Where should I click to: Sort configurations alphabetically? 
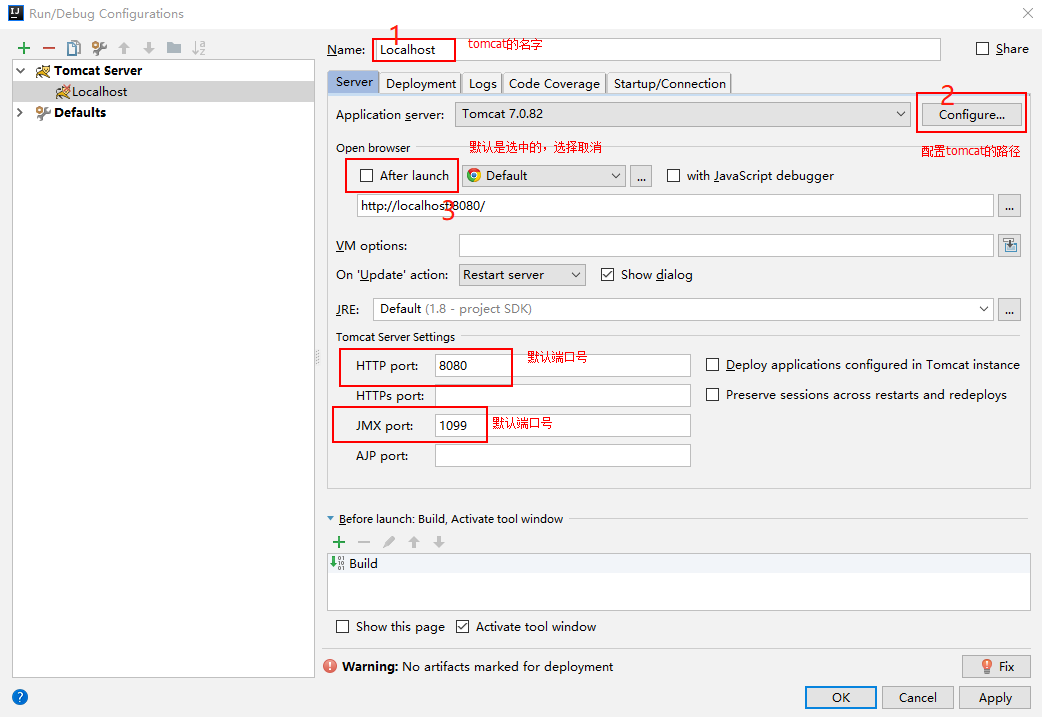[199, 48]
